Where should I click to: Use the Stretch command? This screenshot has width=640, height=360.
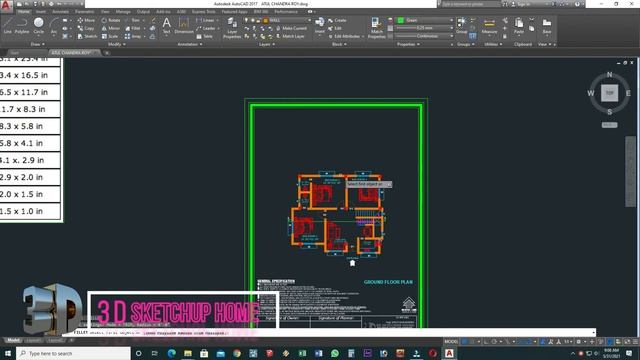point(87,36)
